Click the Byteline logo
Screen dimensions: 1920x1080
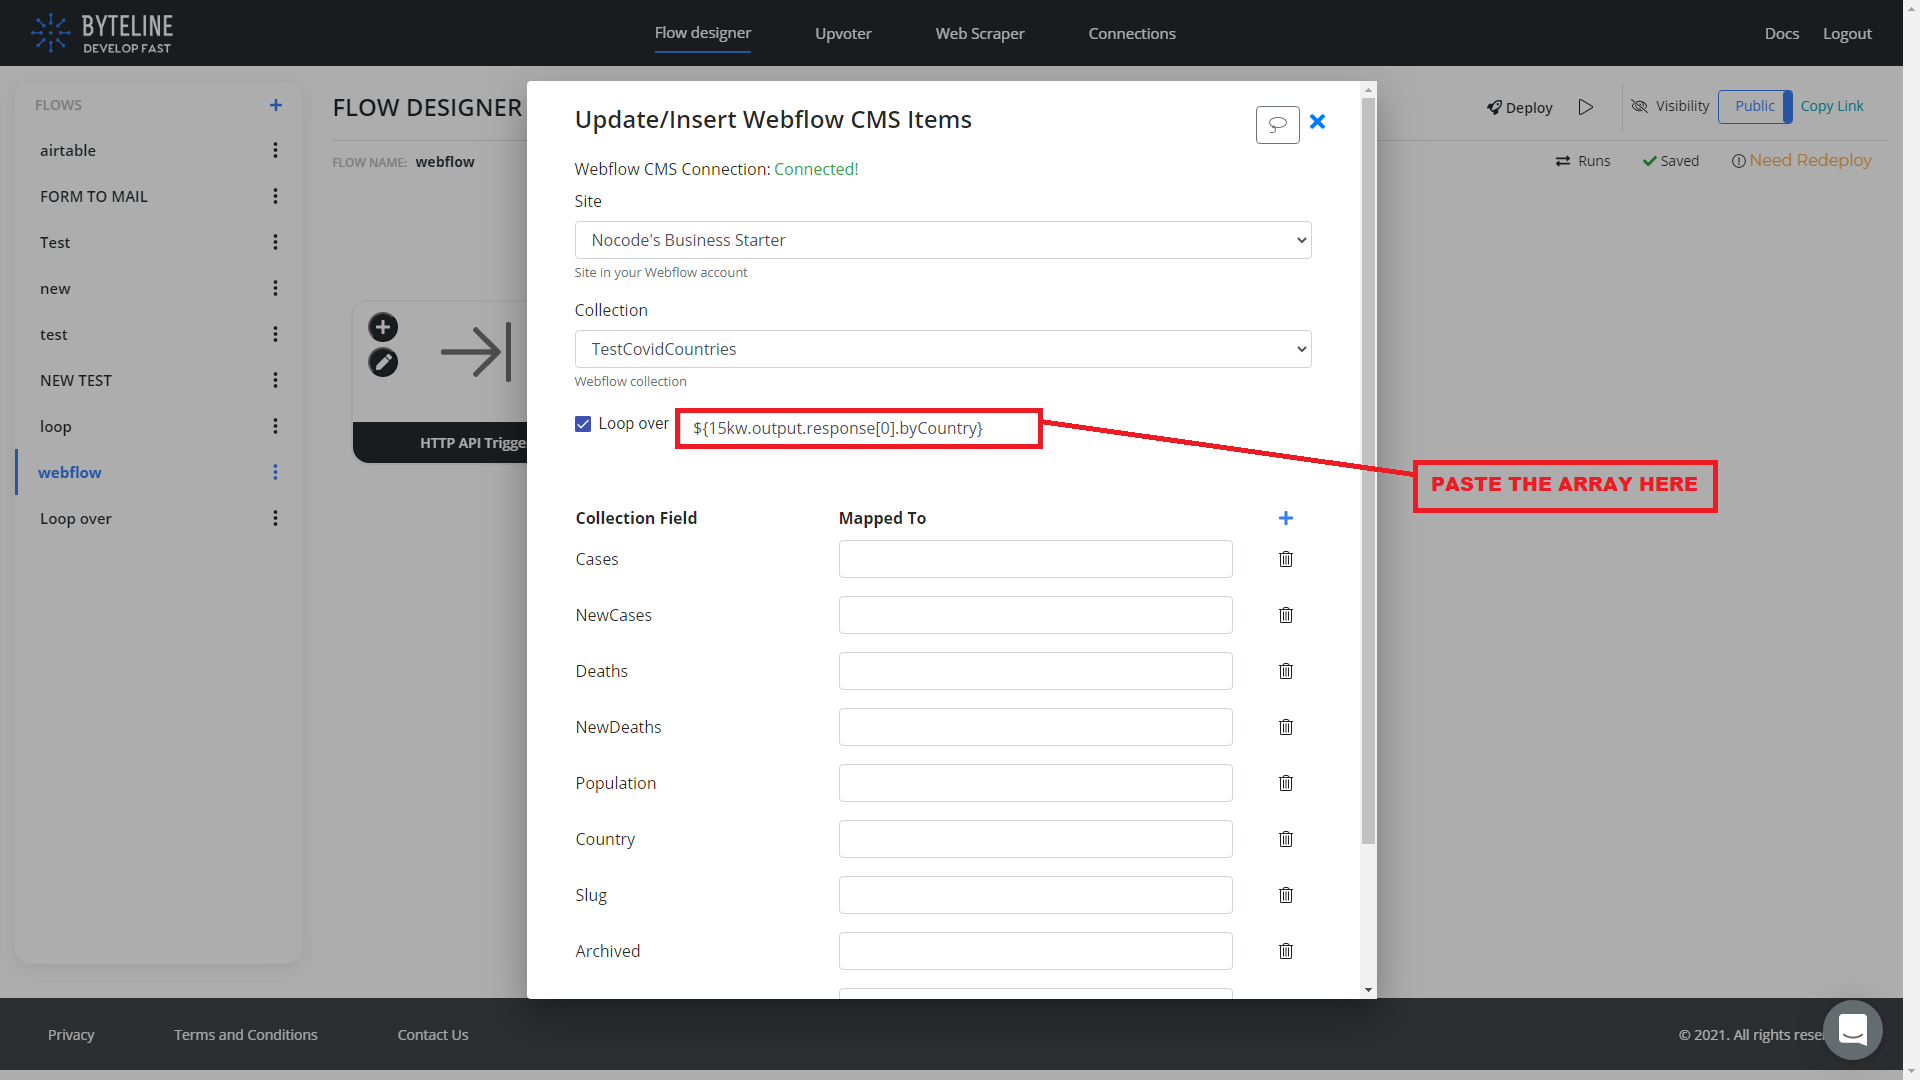coord(102,33)
